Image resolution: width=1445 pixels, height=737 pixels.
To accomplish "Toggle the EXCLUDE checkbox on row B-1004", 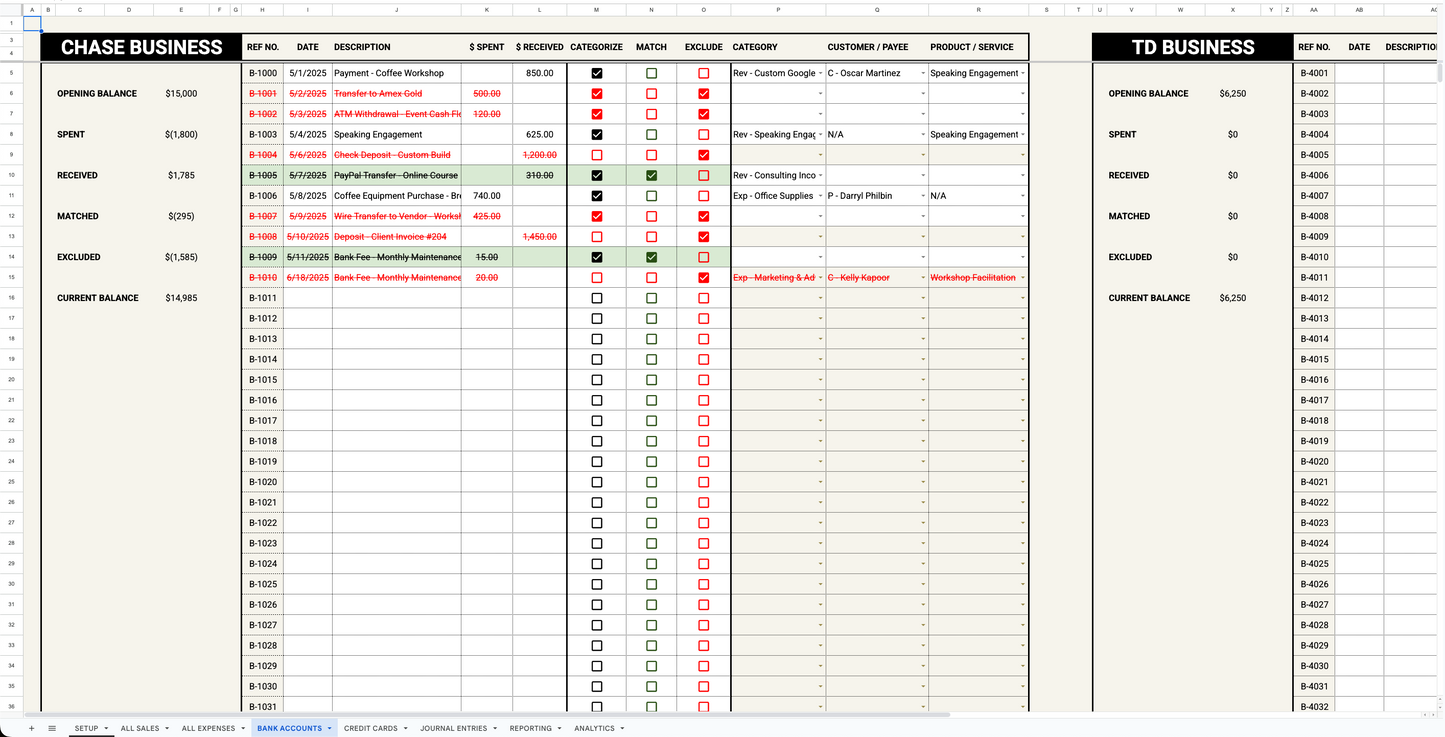I will [x=703, y=154].
